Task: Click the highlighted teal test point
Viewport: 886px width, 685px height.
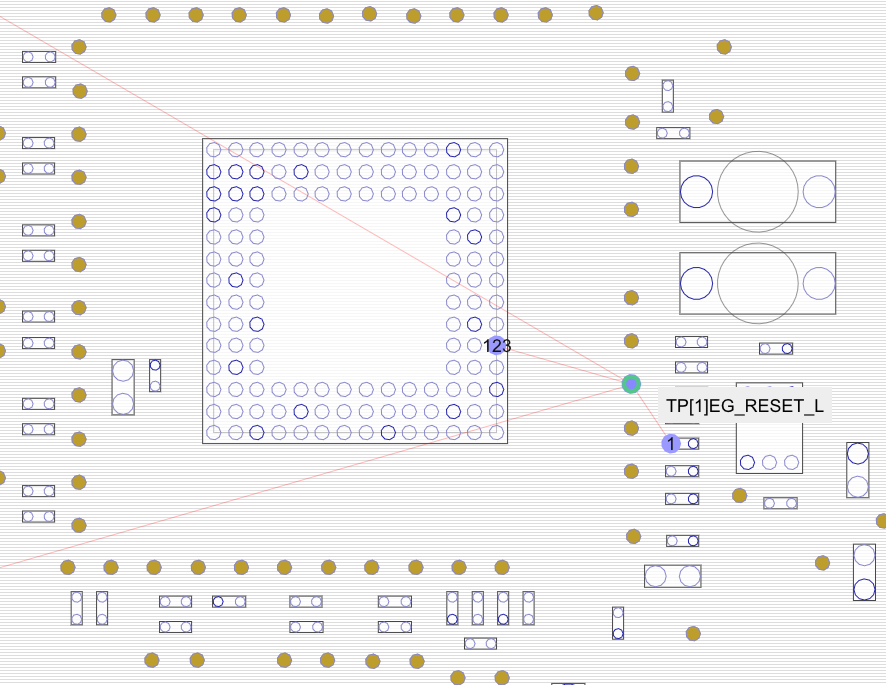Action: click(x=631, y=384)
